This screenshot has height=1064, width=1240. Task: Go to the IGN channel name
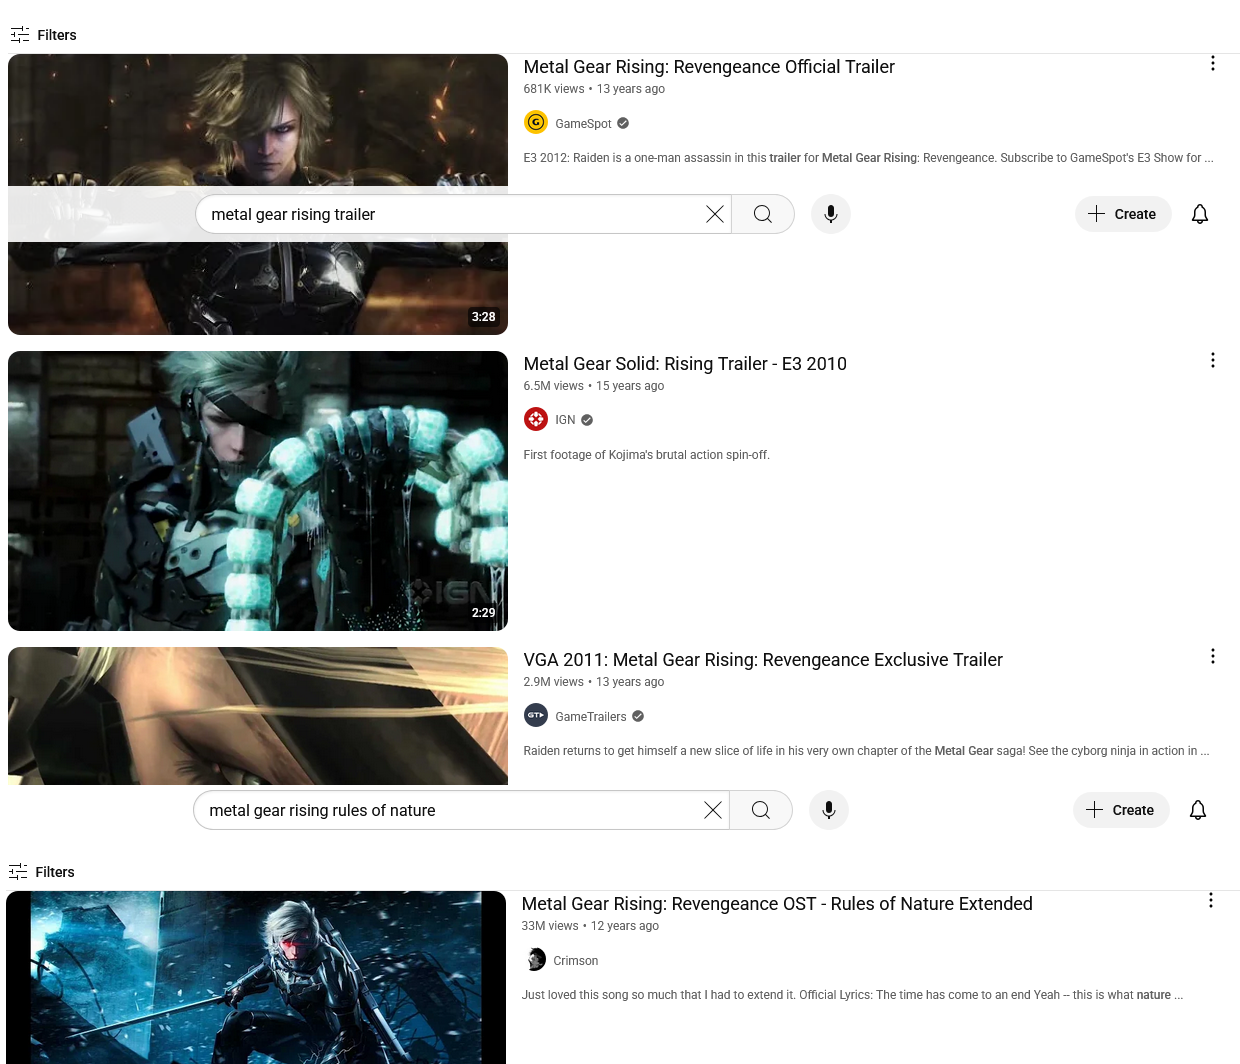[565, 420]
